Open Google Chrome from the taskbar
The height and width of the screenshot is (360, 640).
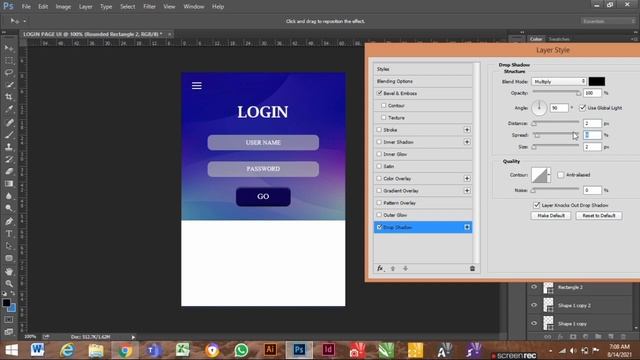(125, 350)
